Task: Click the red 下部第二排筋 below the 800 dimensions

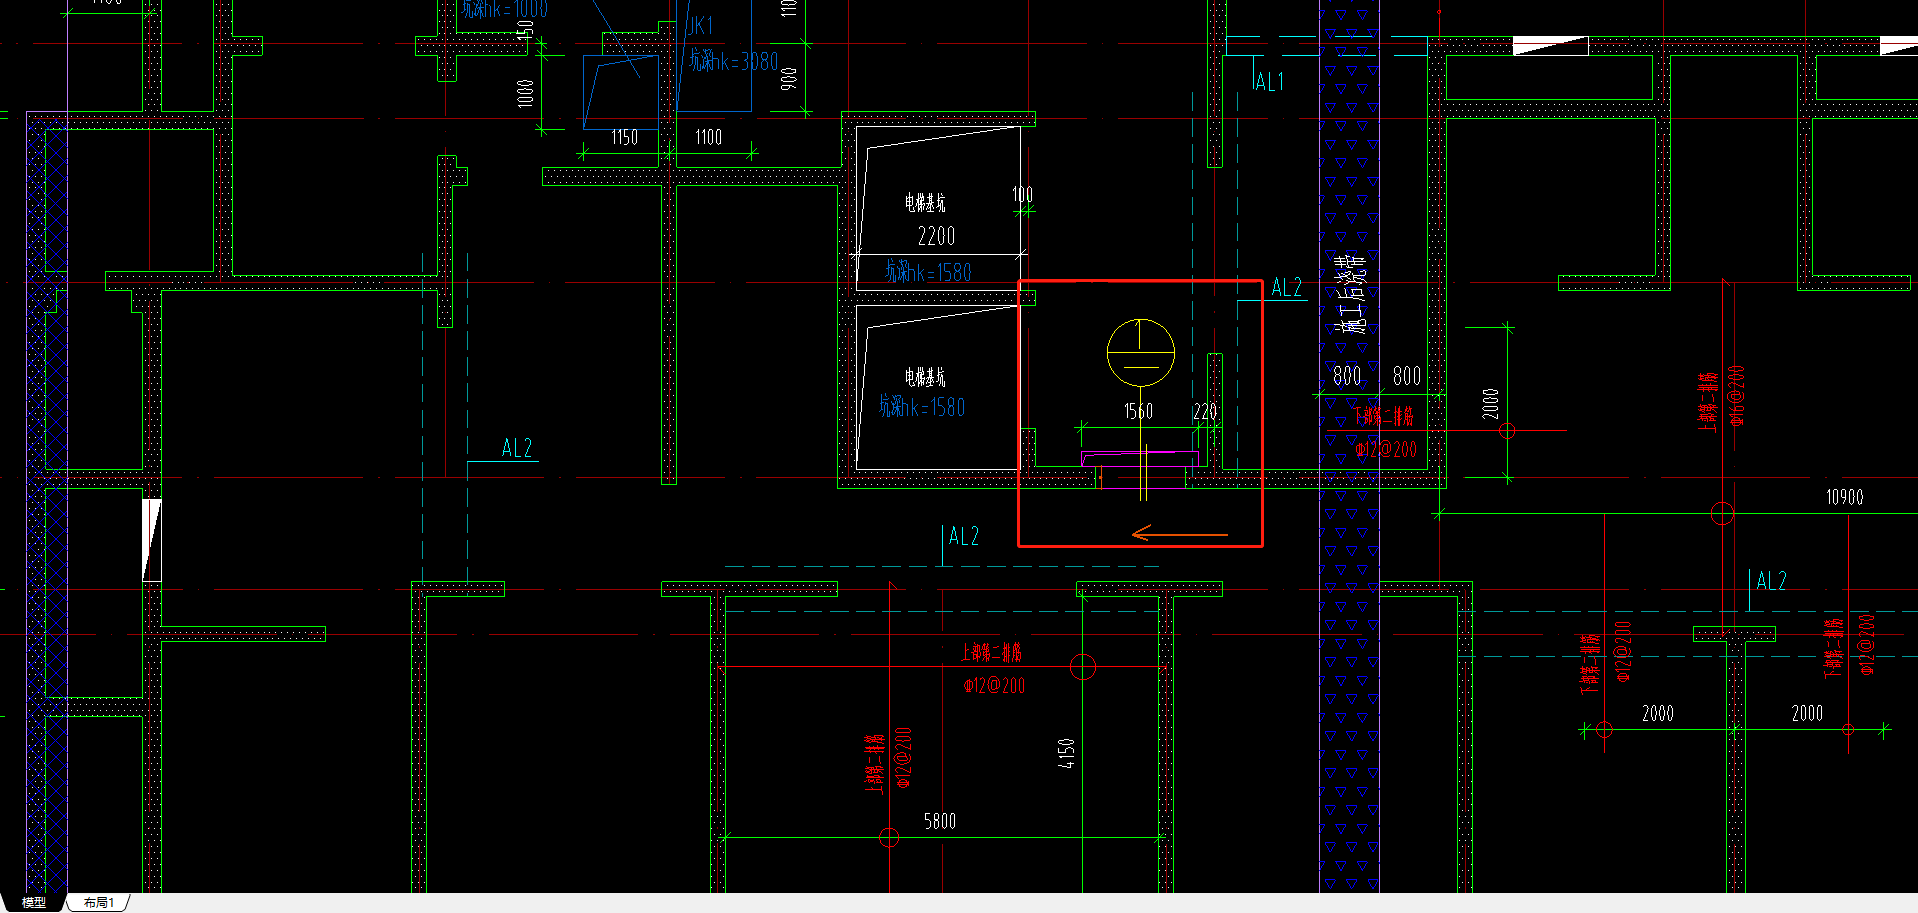Action: point(1384,416)
